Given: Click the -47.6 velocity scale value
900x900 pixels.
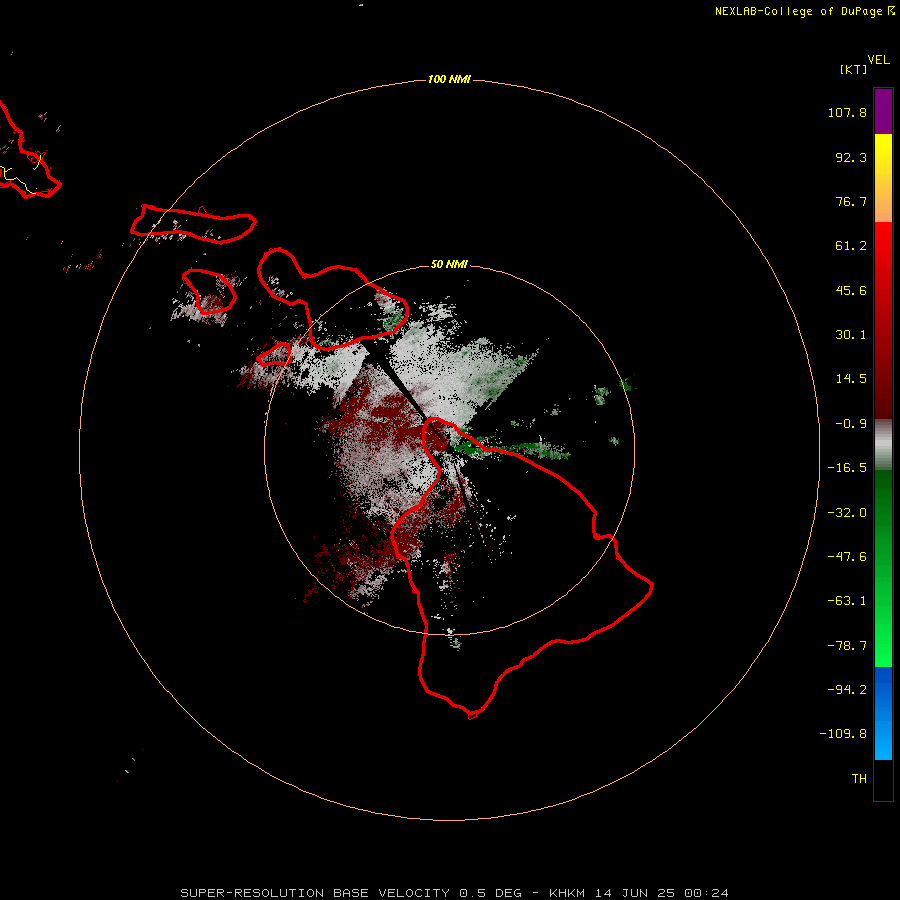Looking at the screenshot, I should coord(847,557).
